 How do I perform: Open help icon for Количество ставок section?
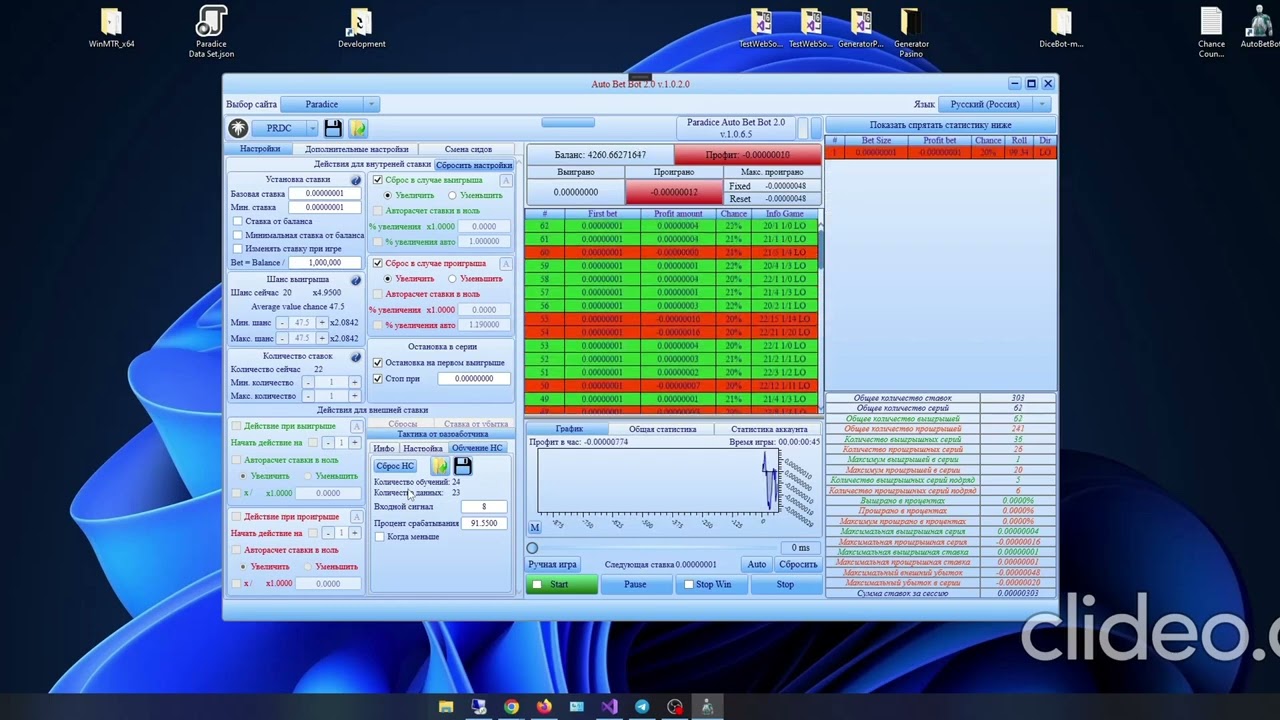pos(356,357)
